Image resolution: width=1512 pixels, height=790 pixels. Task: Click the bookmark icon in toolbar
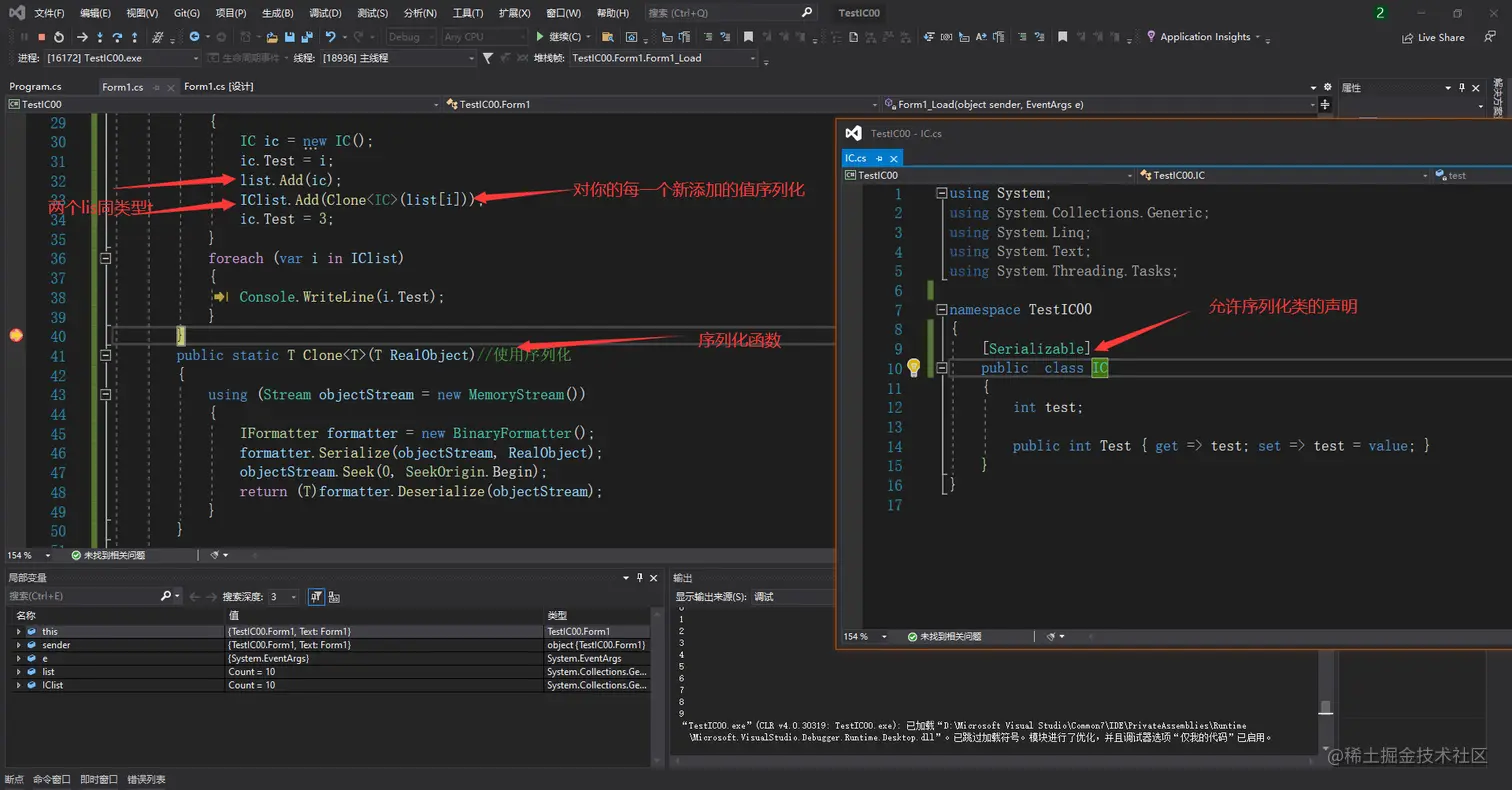pyautogui.click(x=748, y=37)
